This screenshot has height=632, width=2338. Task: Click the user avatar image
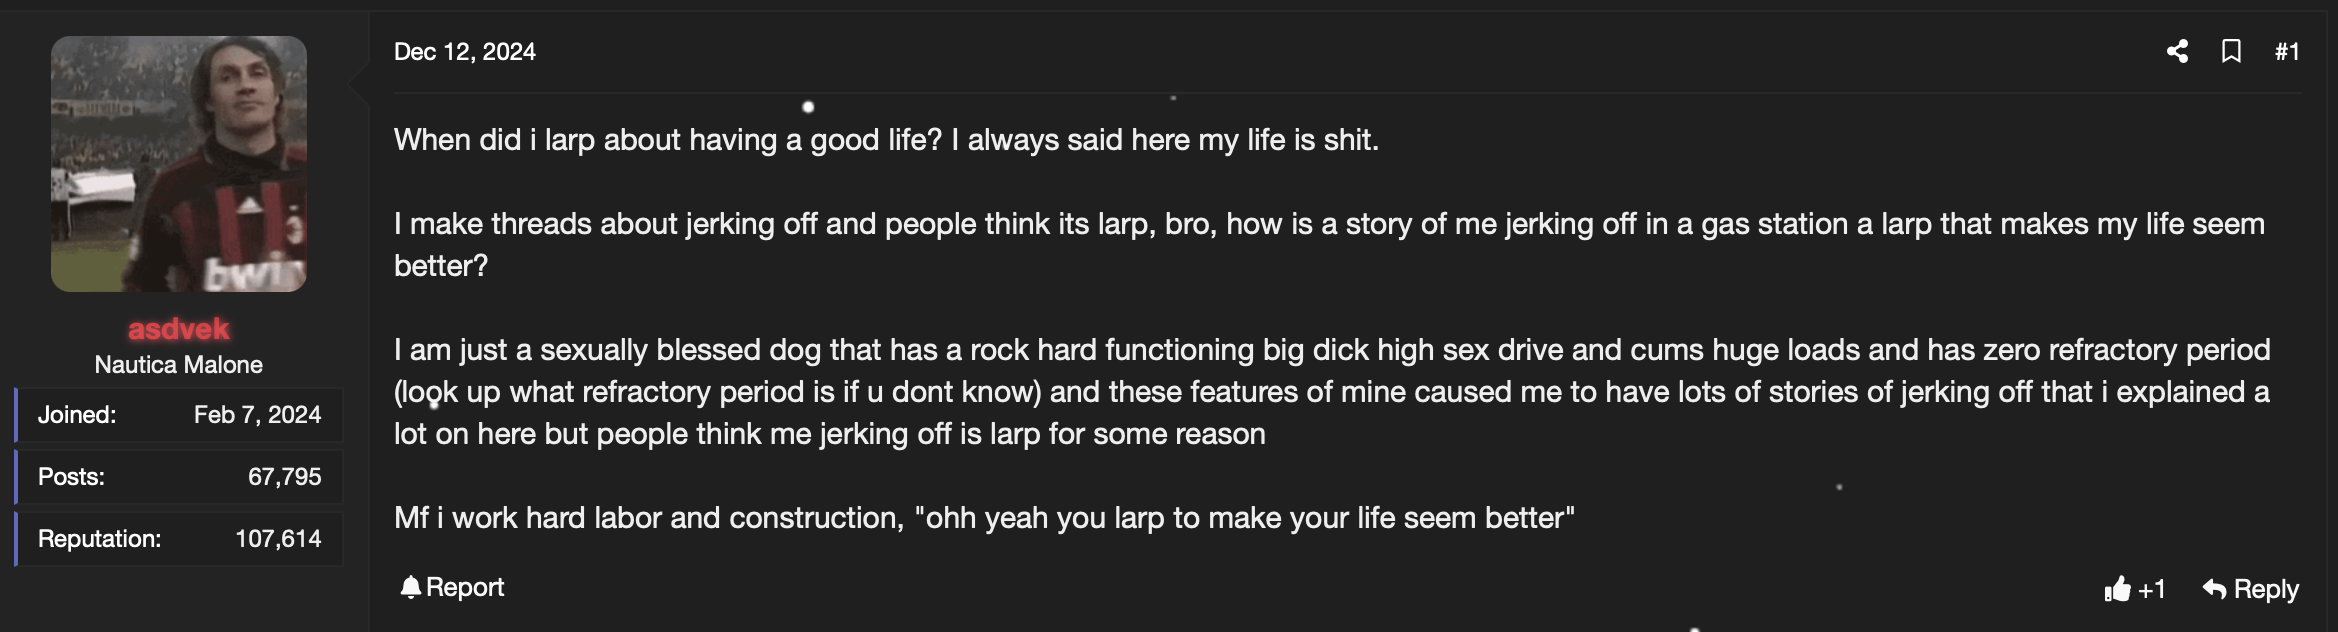pos(178,164)
